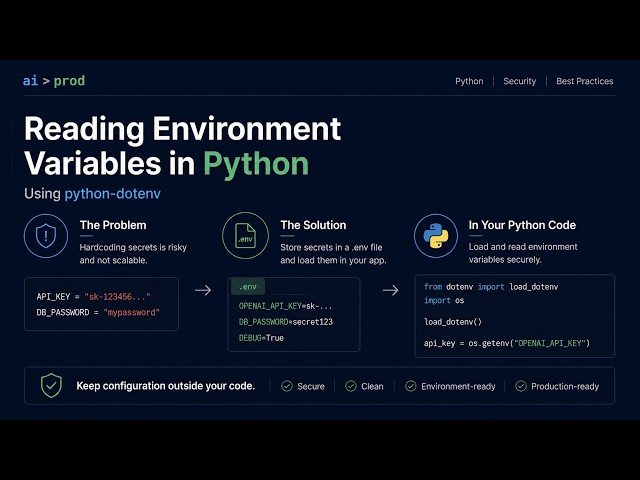
Task: Click the DEBUG=True line
Action: click(x=261, y=338)
